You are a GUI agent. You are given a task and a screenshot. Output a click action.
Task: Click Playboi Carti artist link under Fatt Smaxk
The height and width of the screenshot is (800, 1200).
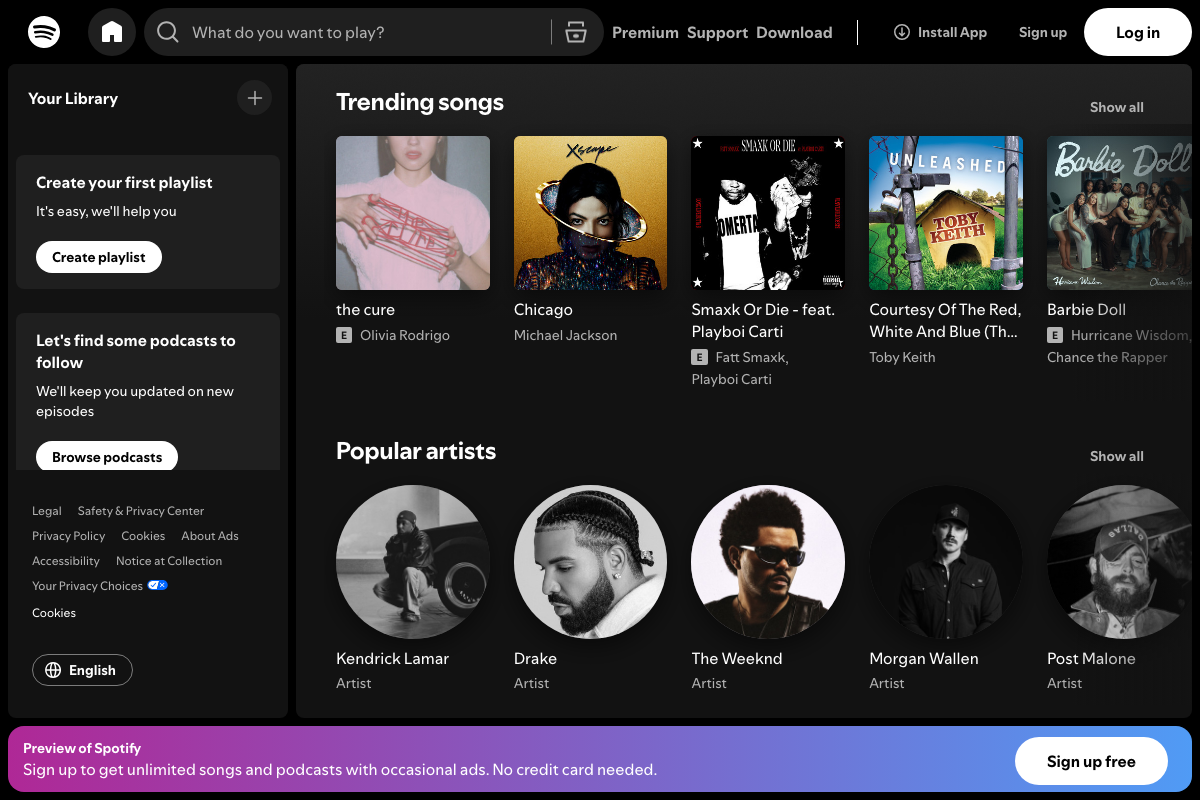coord(731,379)
